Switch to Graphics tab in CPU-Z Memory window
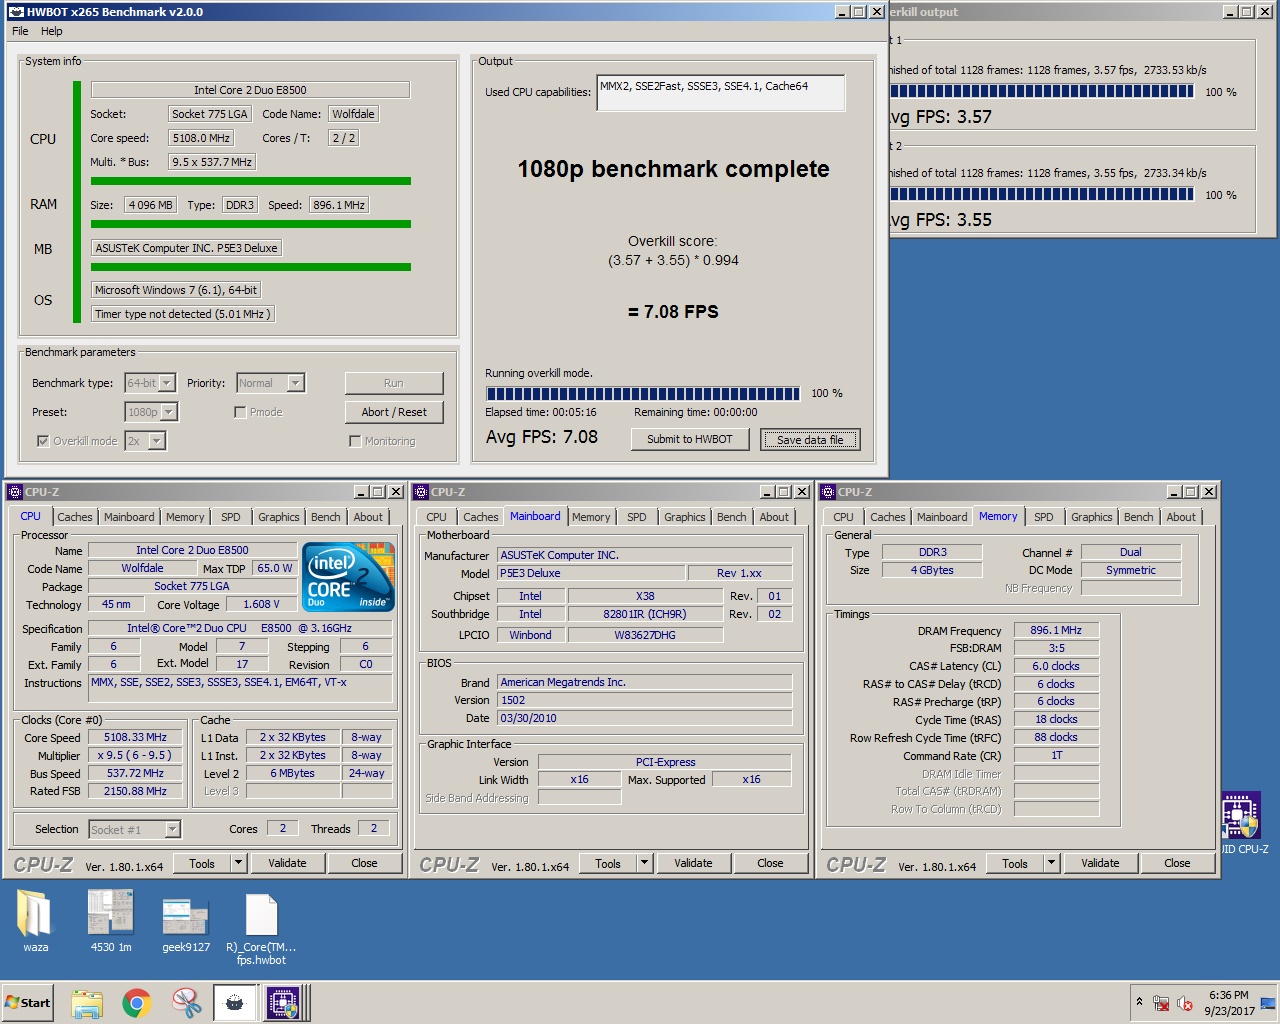The height and width of the screenshot is (1024, 1280). tap(1092, 517)
